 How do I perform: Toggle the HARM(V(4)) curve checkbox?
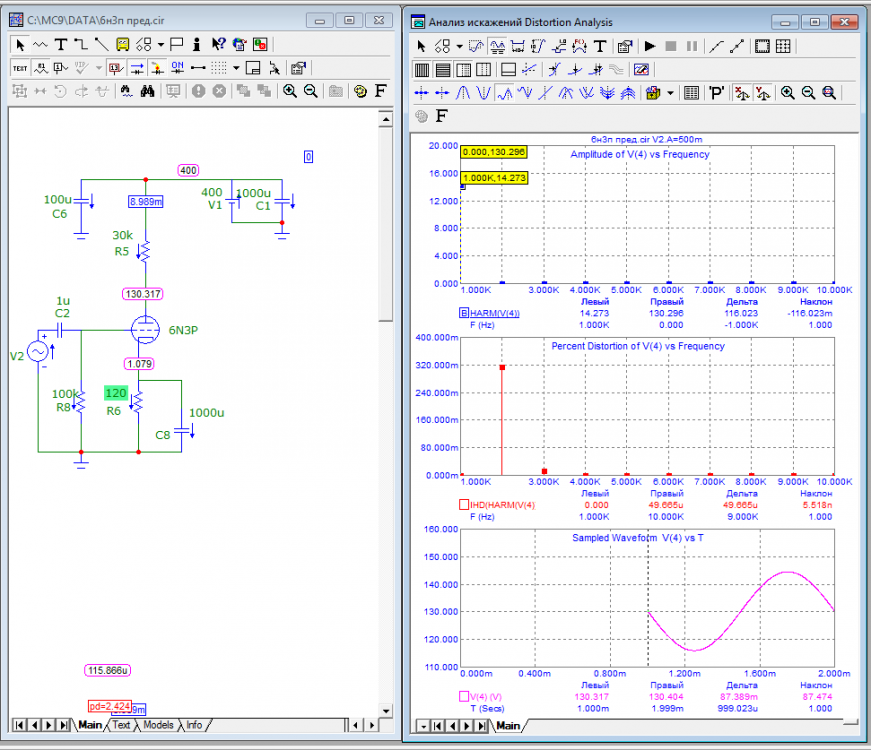(464, 313)
